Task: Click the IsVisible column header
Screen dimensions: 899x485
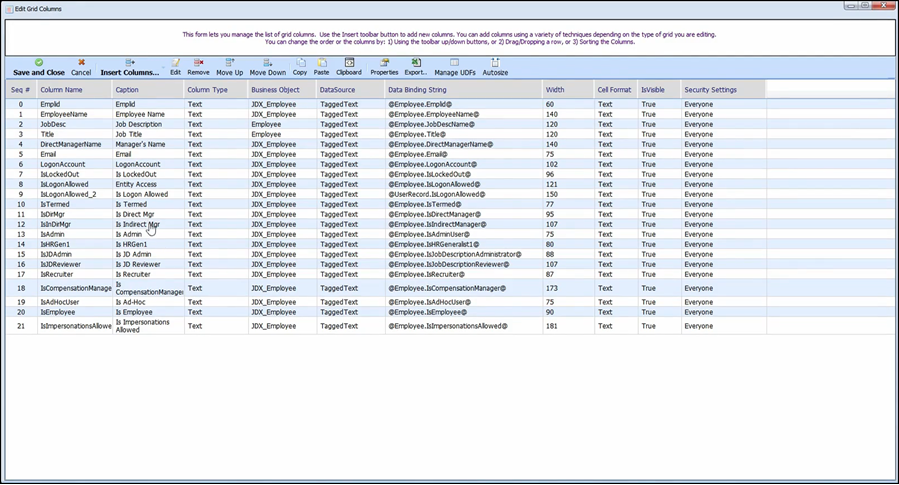Action: pos(652,90)
